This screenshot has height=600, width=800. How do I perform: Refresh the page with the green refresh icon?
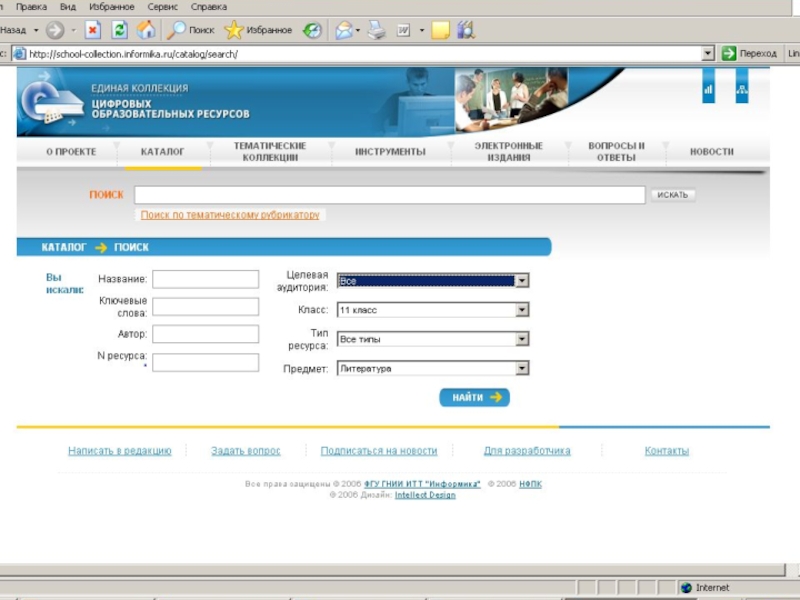pos(119,30)
